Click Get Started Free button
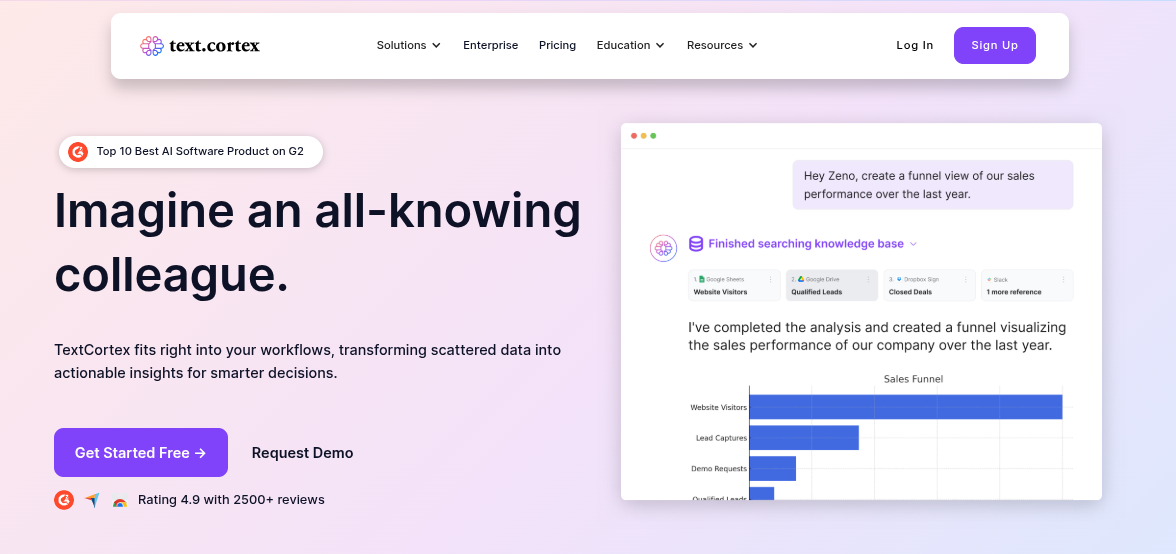 (x=141, y=453)
